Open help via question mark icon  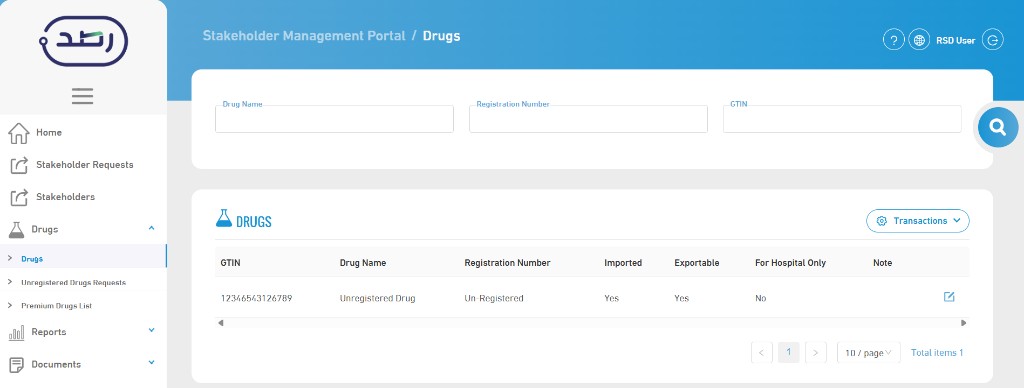(x=893, y=40)
